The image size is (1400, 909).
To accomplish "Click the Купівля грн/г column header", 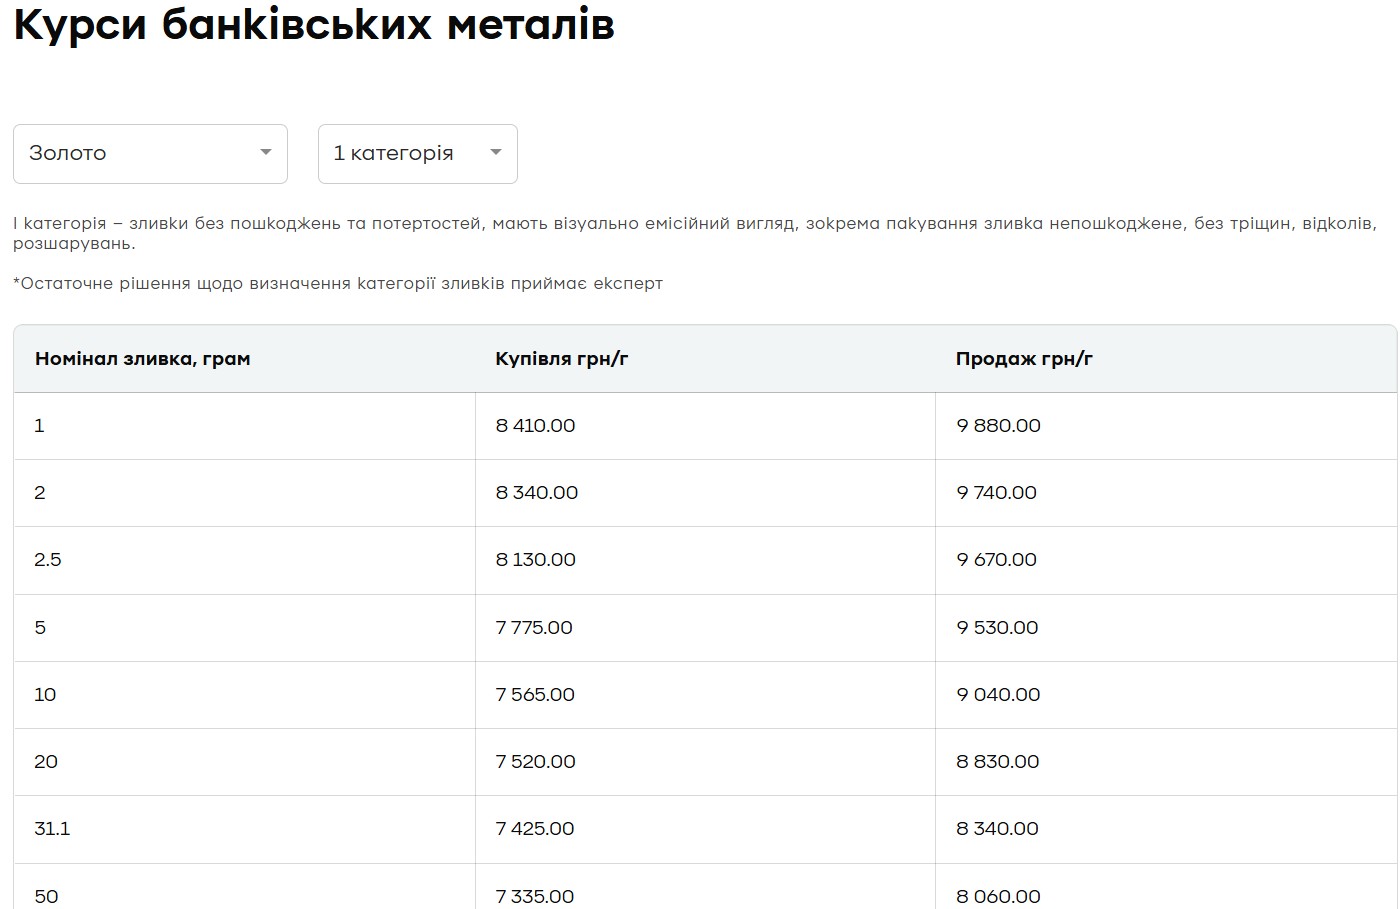I will [x=705, y=359].
